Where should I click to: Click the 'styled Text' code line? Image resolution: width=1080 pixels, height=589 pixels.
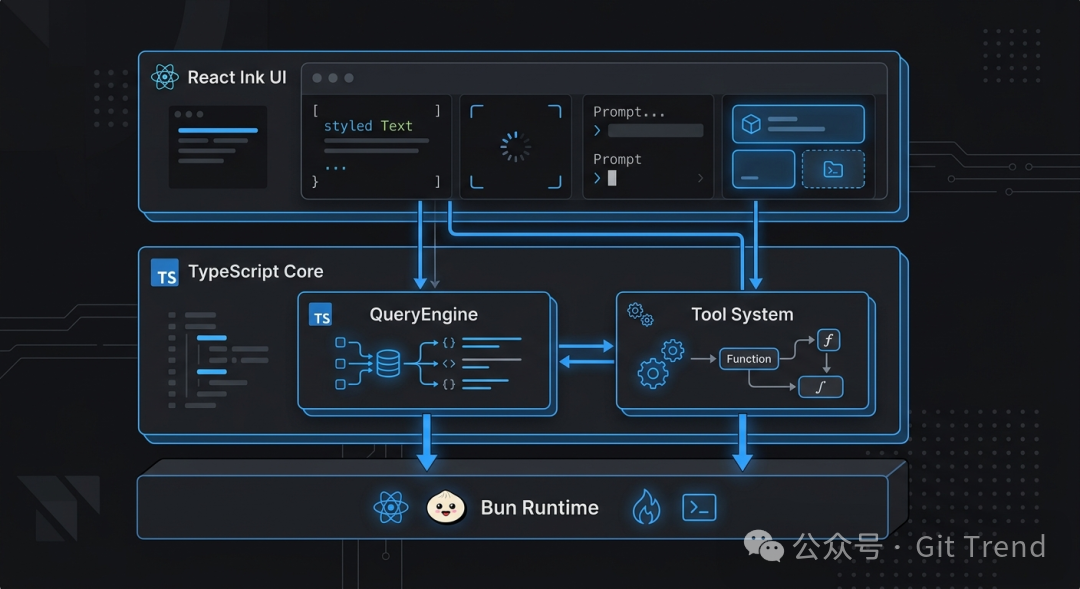(368, 126)
